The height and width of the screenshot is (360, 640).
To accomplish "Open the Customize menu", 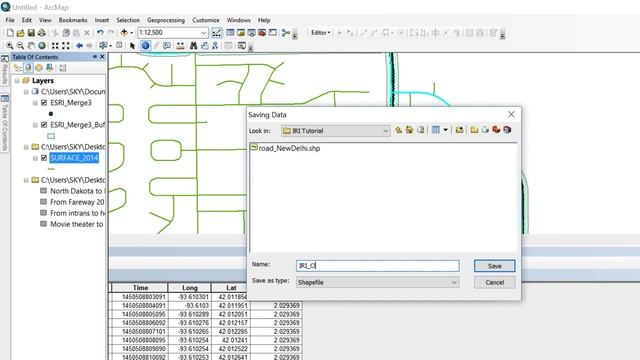I will [206, 20].
